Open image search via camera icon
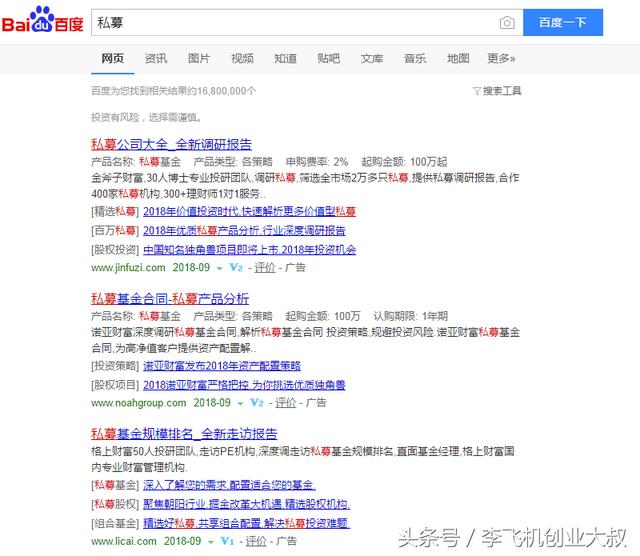Image resolution: width=640 pixels, height=556 pixels. click(507, 22)
